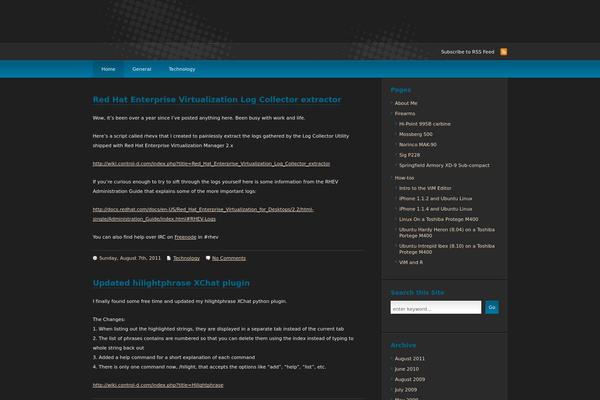Open the docs.redhat.com RHEV Logs link
This screenshot has width=600, height=400.
(x=203, y=214)
